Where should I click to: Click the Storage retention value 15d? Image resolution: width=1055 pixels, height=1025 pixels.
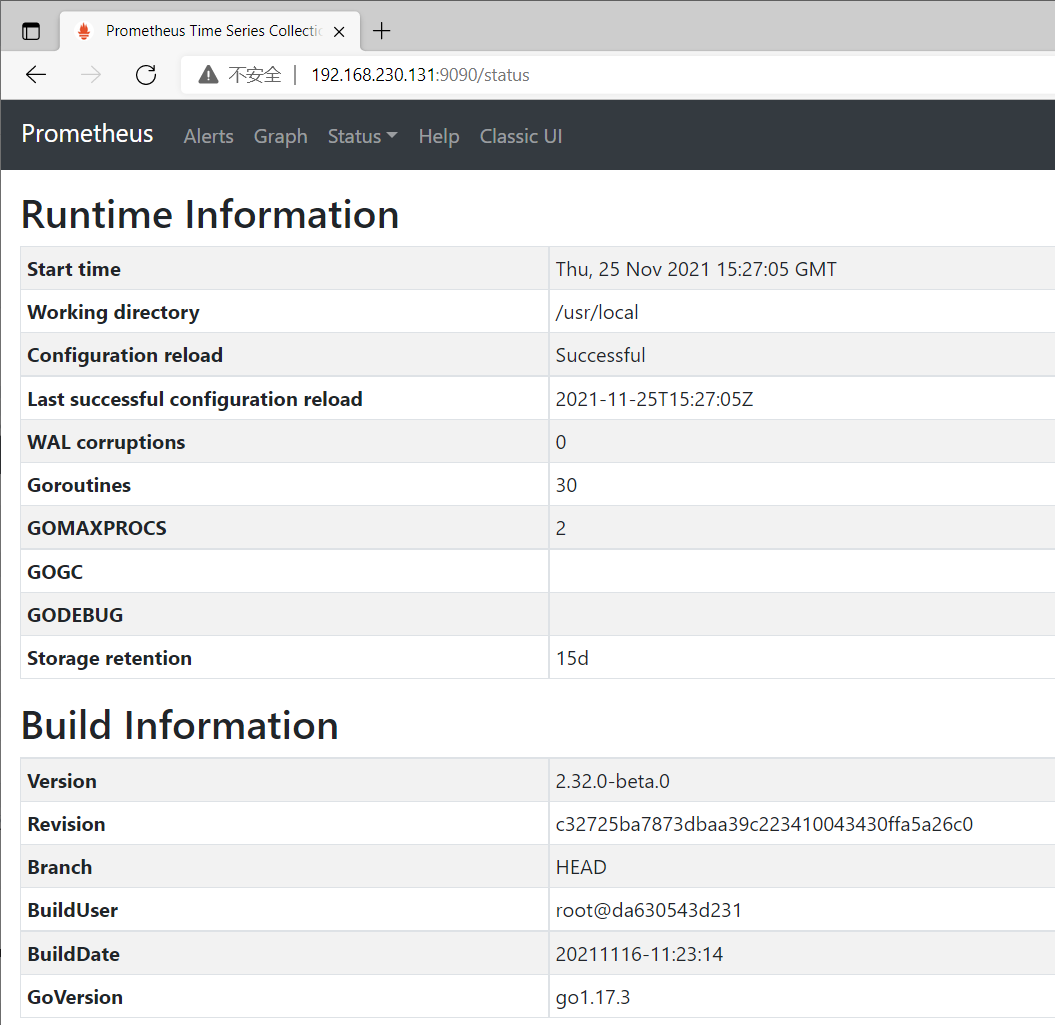572,658
